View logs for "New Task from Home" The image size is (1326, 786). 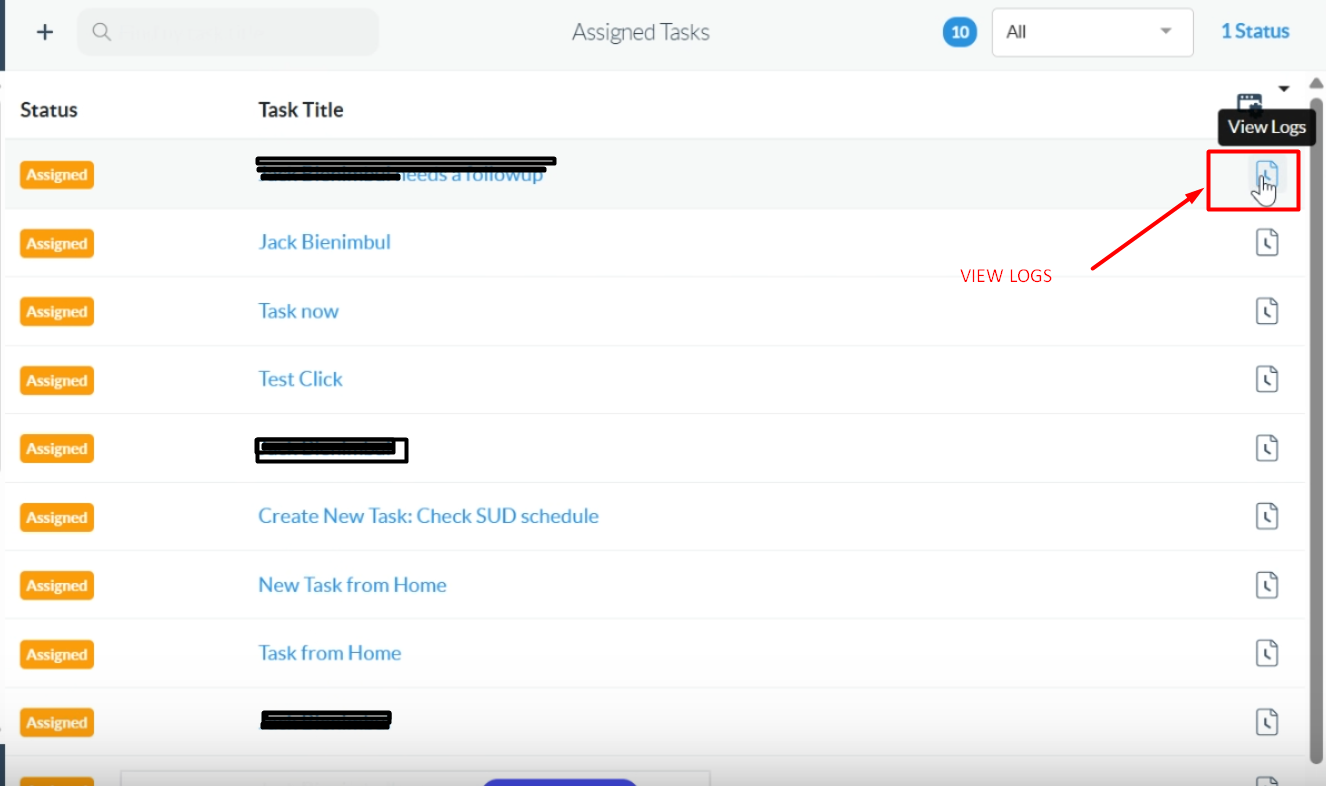(1267, 585)
